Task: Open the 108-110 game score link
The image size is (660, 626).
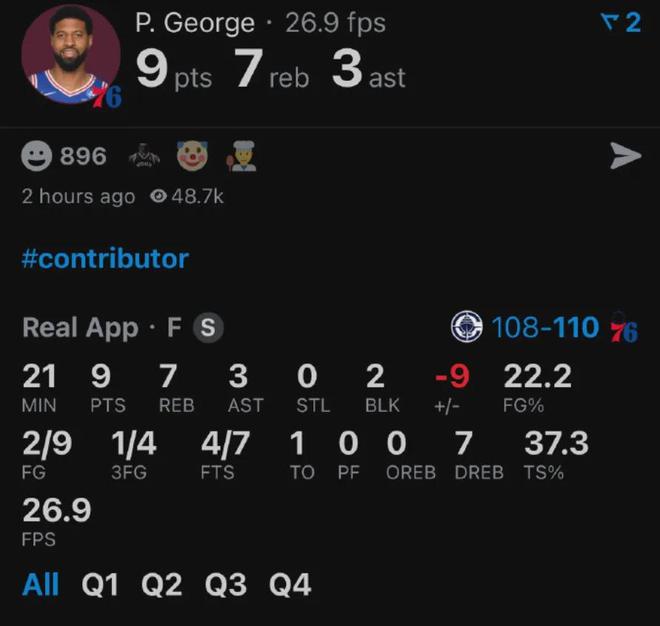Action: click(545, 327)
